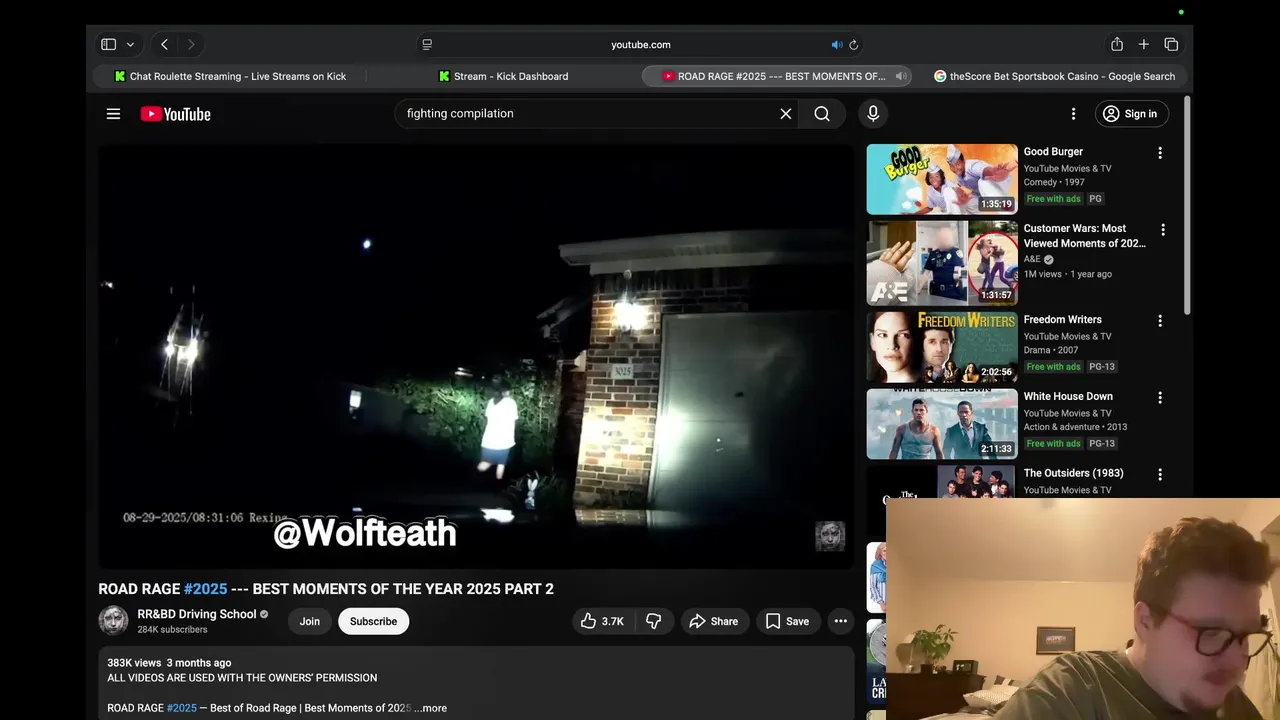This screenshot has height=720, width=1280.
Task: Clear the search query with X
Action: click(x=786, y=114)
